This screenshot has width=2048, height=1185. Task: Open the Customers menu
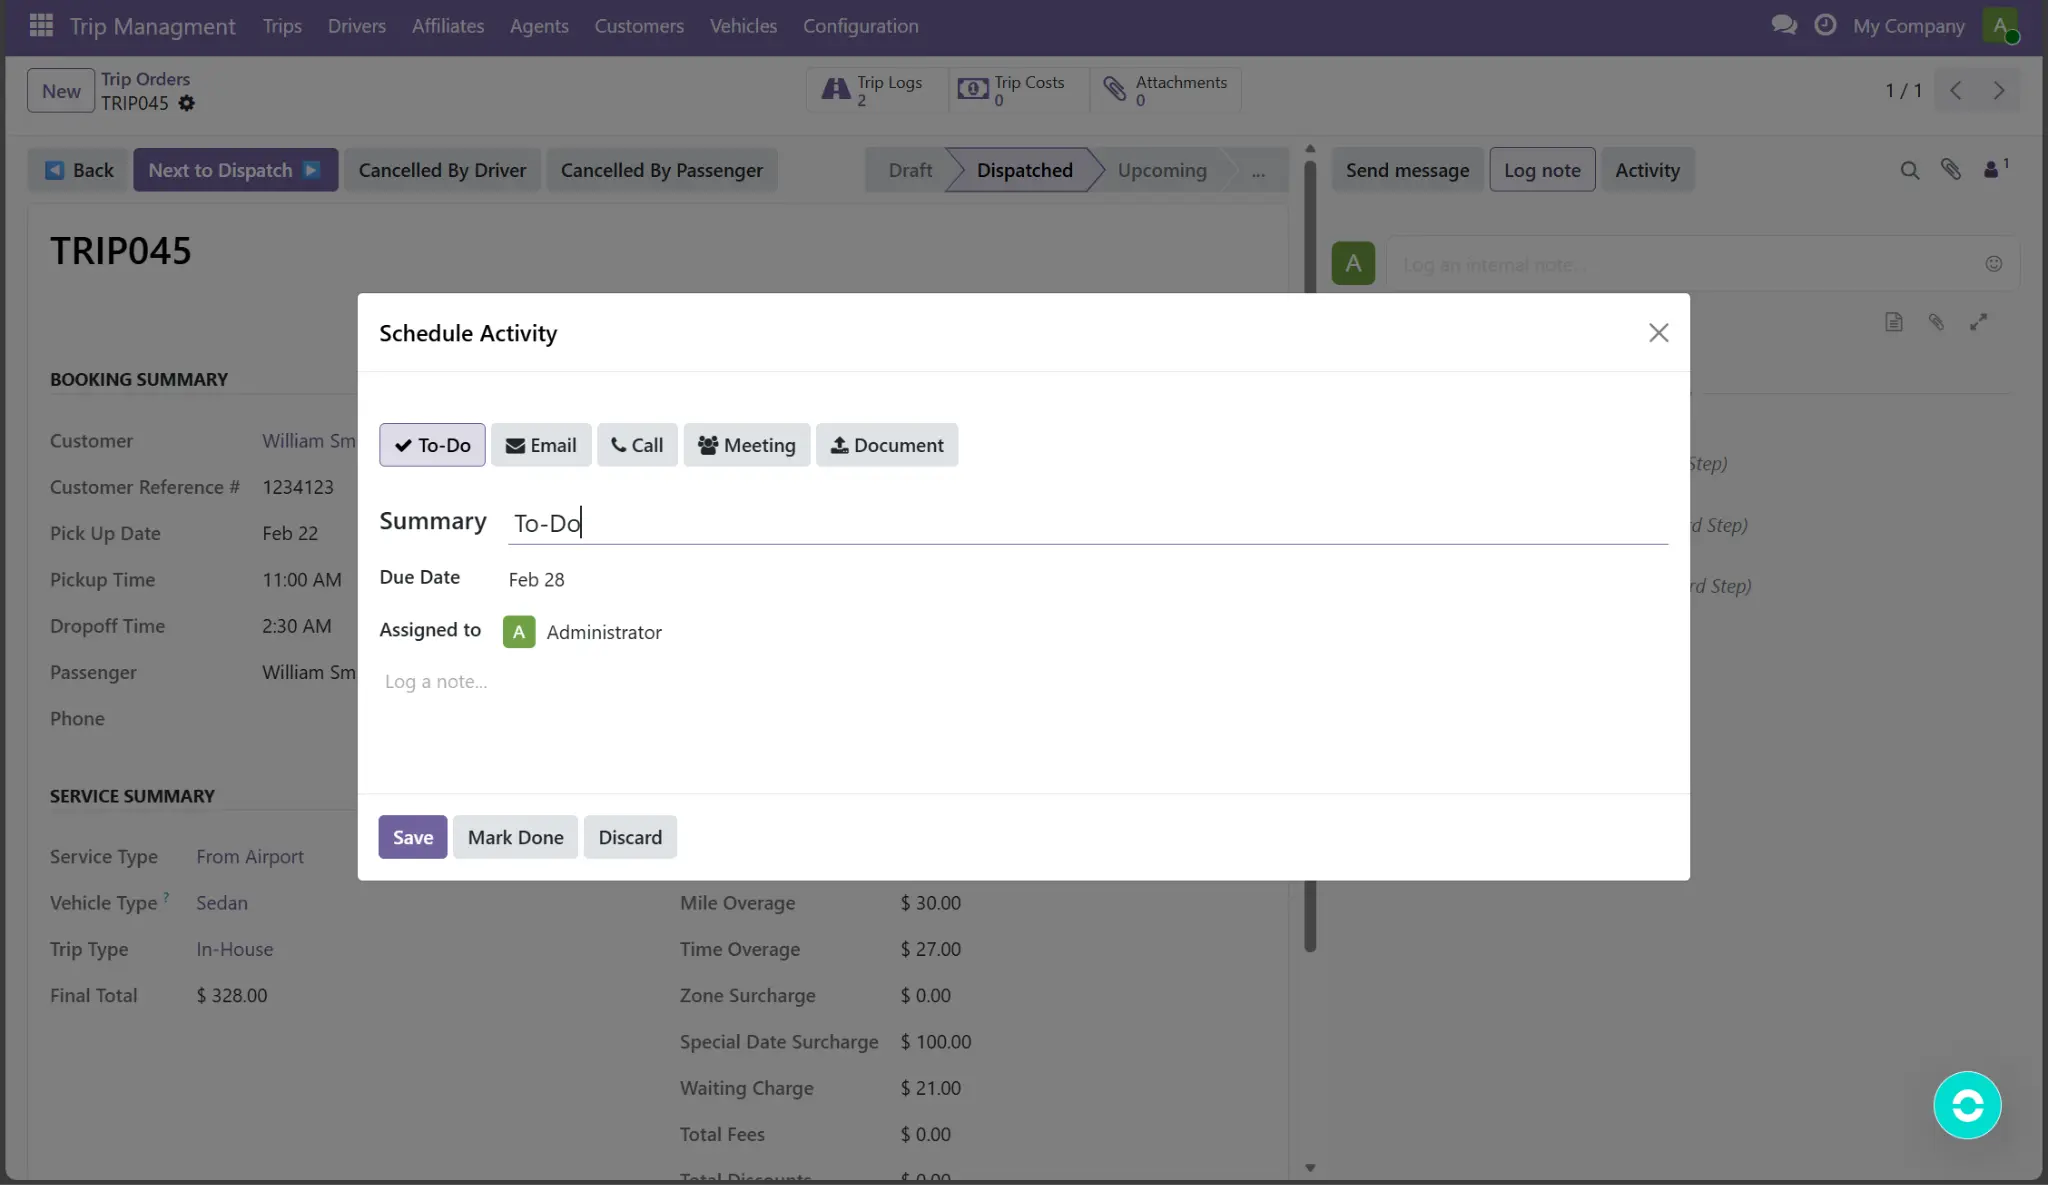coord(639,26)
